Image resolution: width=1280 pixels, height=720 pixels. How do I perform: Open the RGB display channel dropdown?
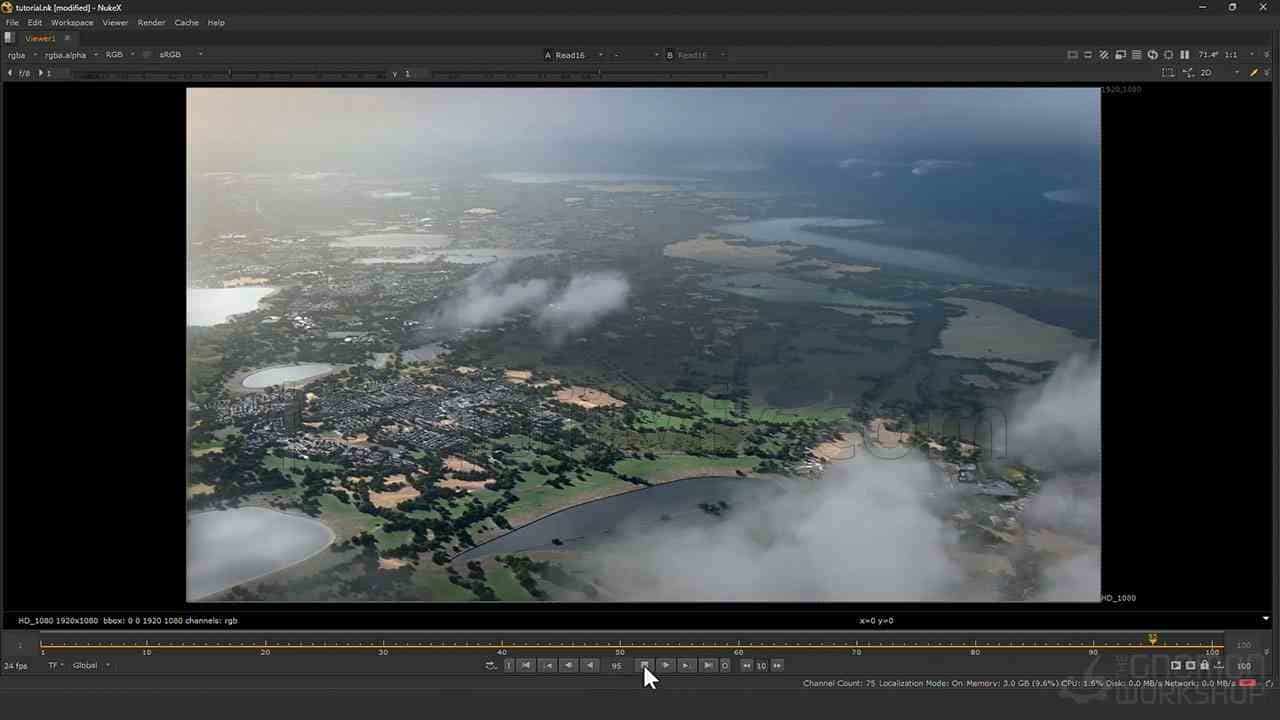[120, 55]
